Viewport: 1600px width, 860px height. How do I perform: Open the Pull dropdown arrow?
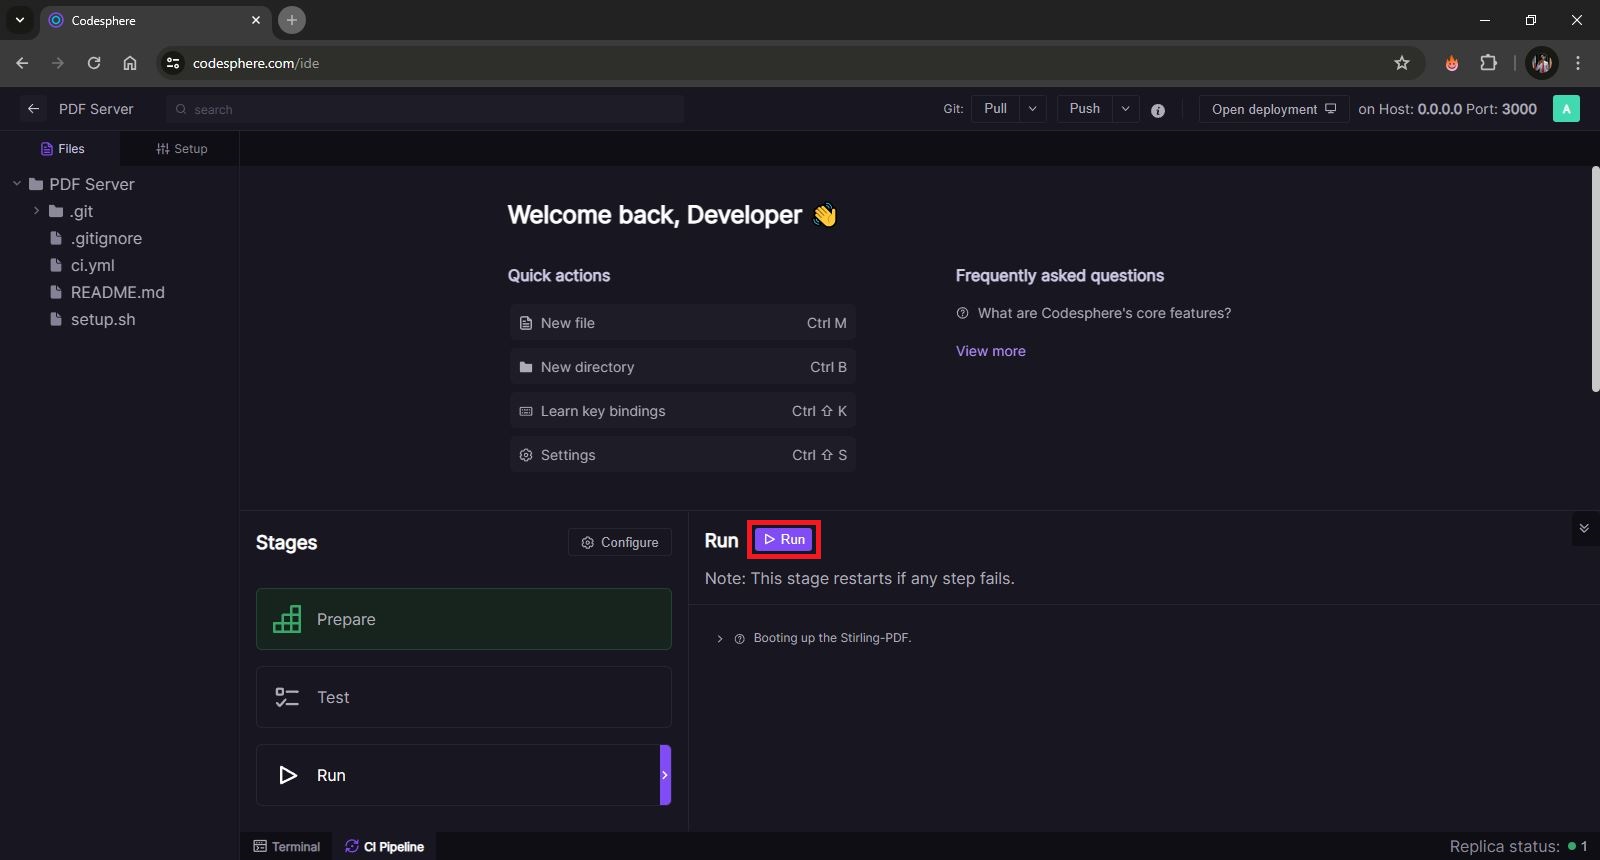pyautogui.click(x=1033, y=109)
